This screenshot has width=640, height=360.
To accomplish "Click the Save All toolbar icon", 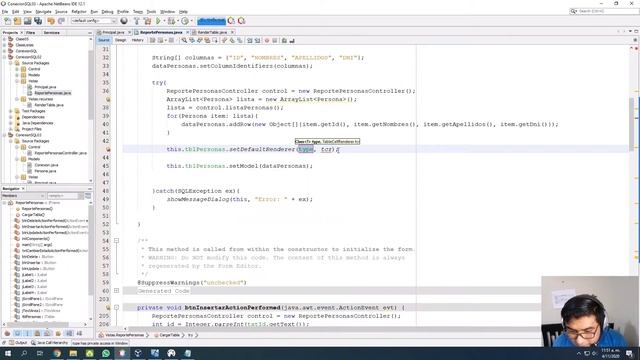I will click(x=38, y=21).
